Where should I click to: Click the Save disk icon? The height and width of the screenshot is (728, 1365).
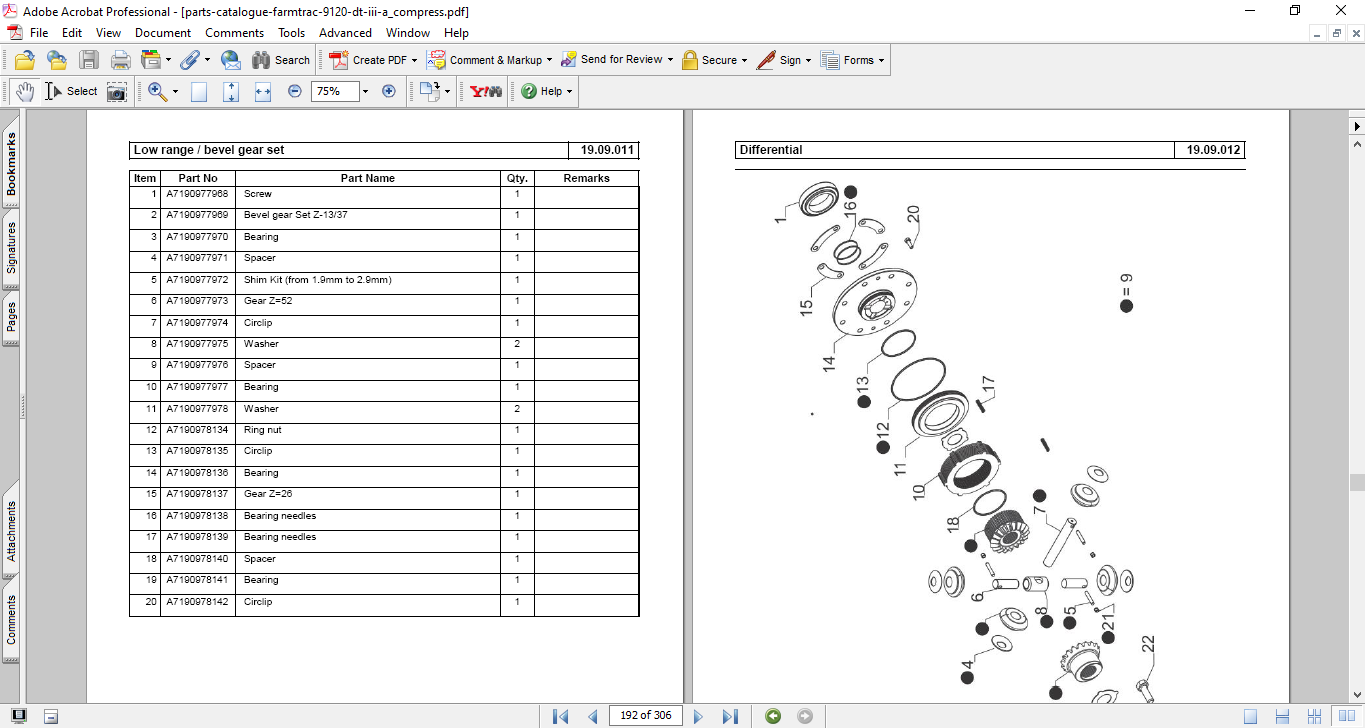(x=89, y=60)
